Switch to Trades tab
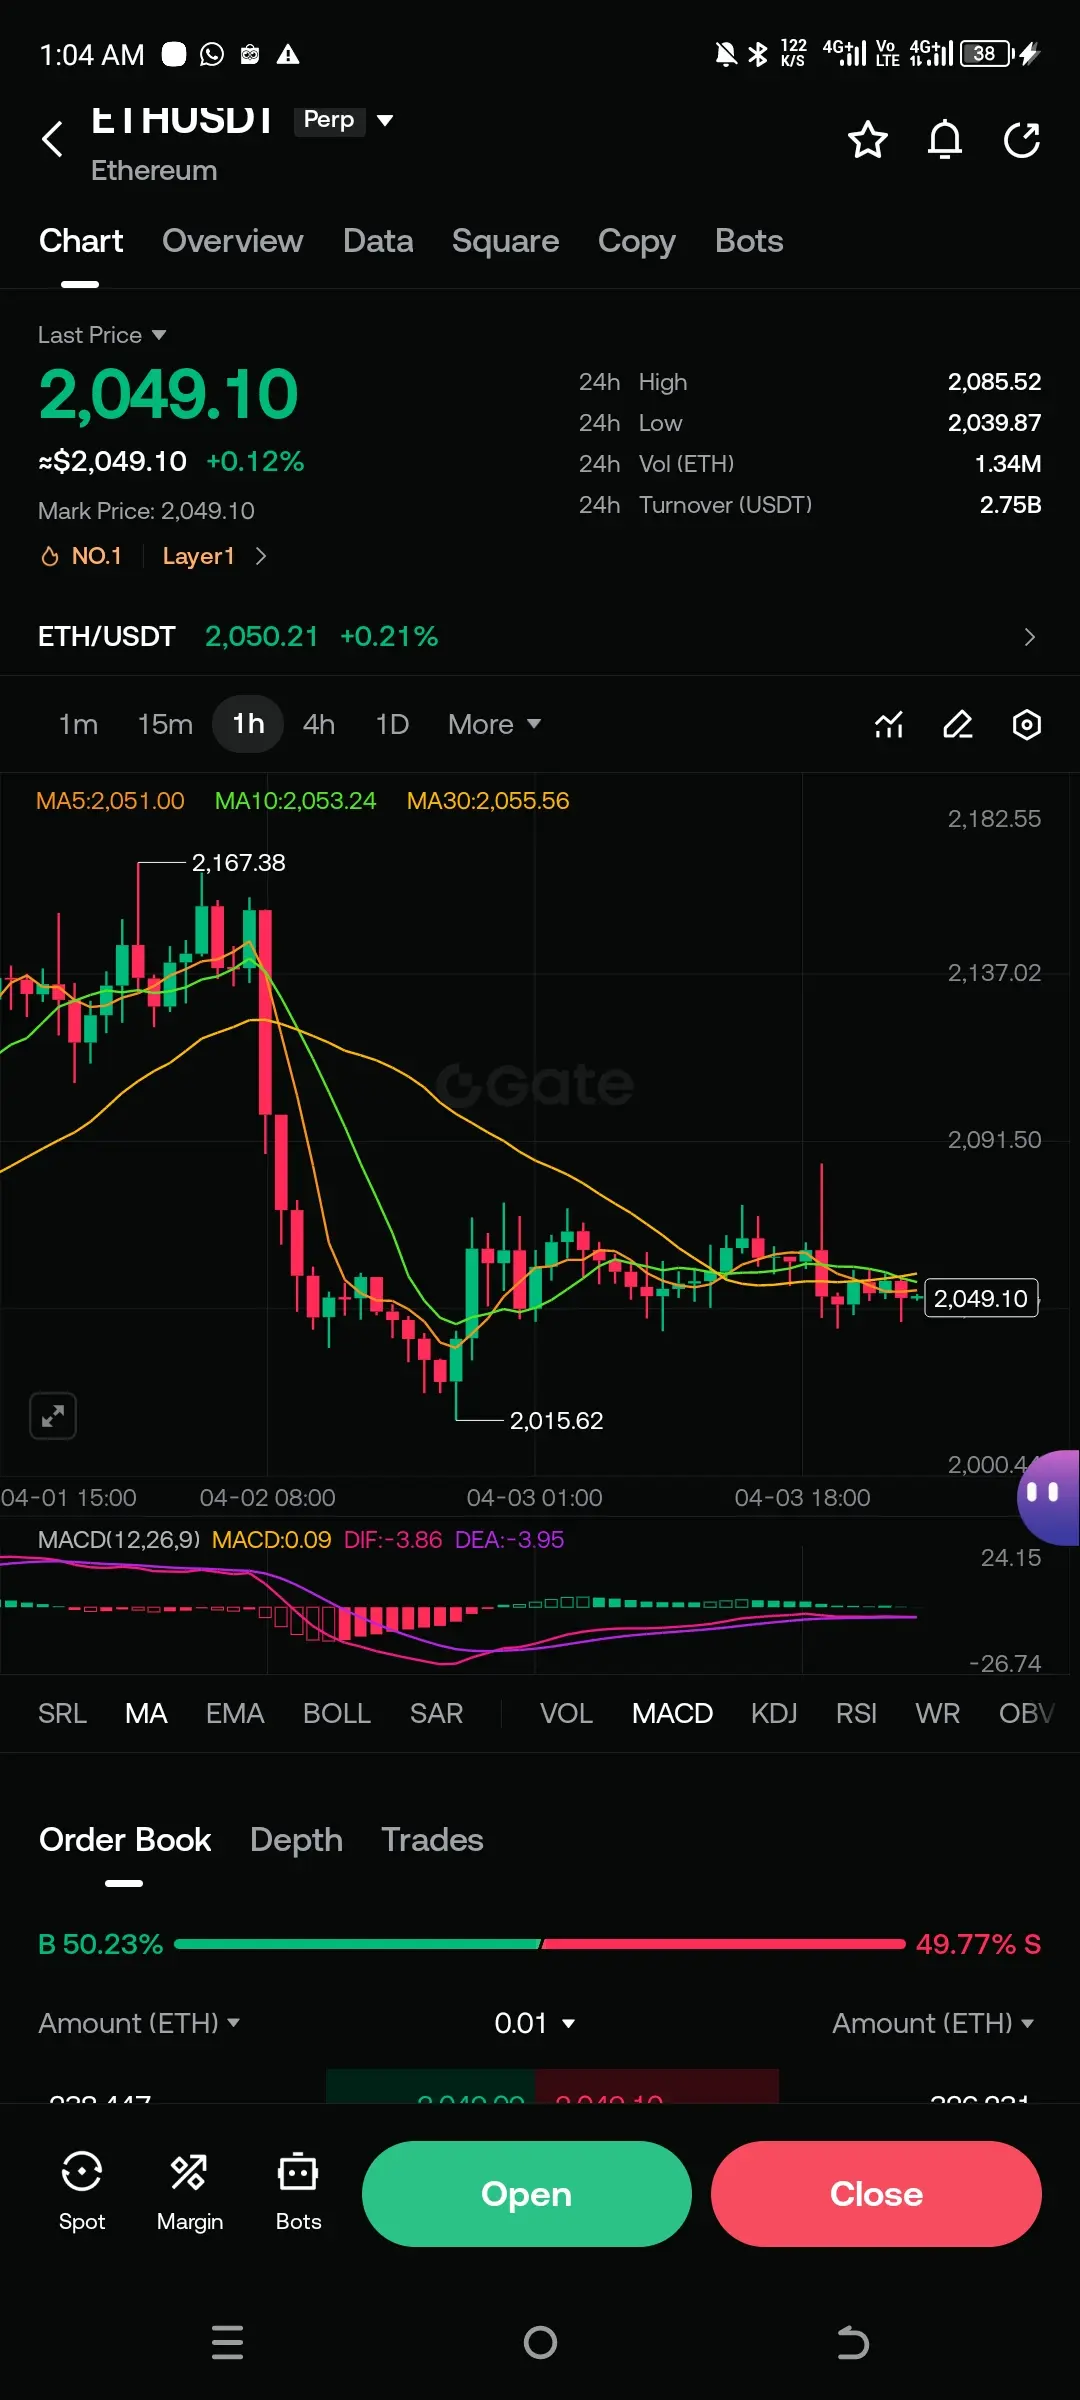 432,1840
